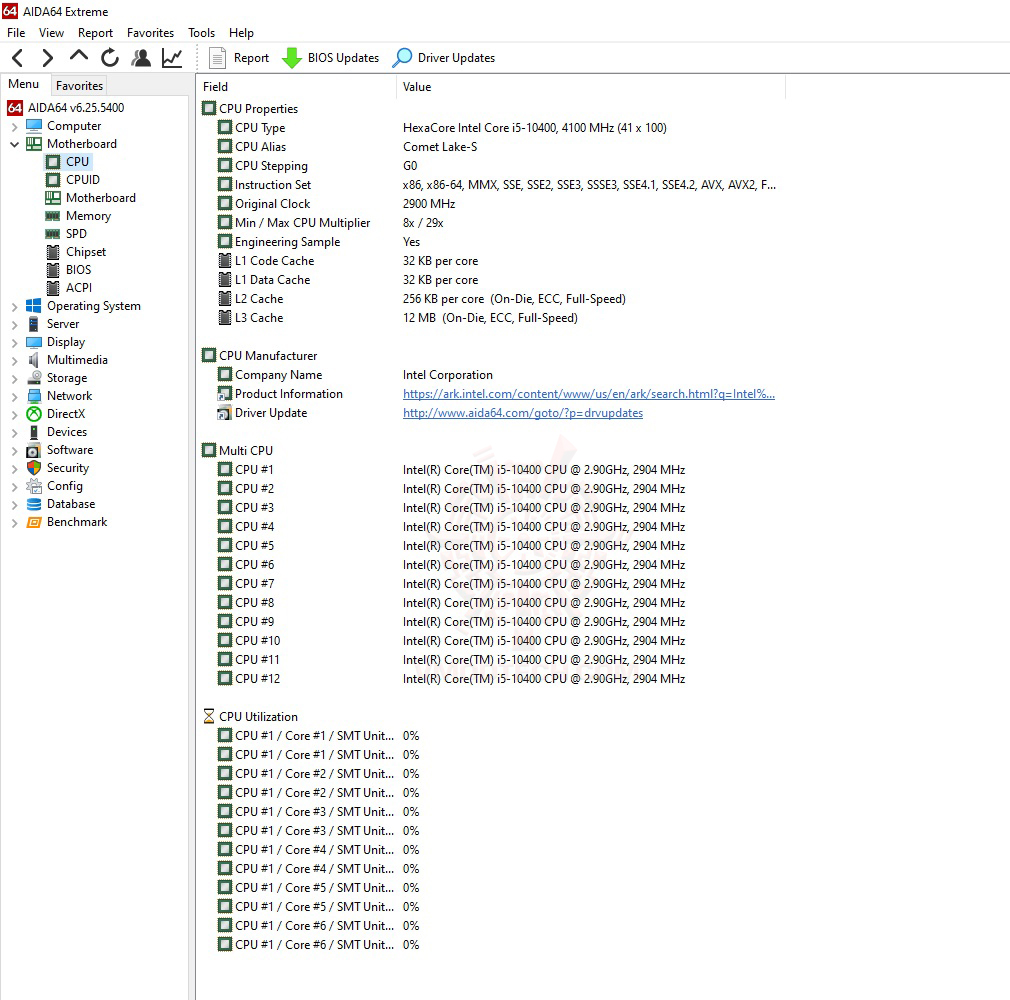Click the Network icon in tree
This screenshot has width=1010, height=1000.
tap(33, 396)
